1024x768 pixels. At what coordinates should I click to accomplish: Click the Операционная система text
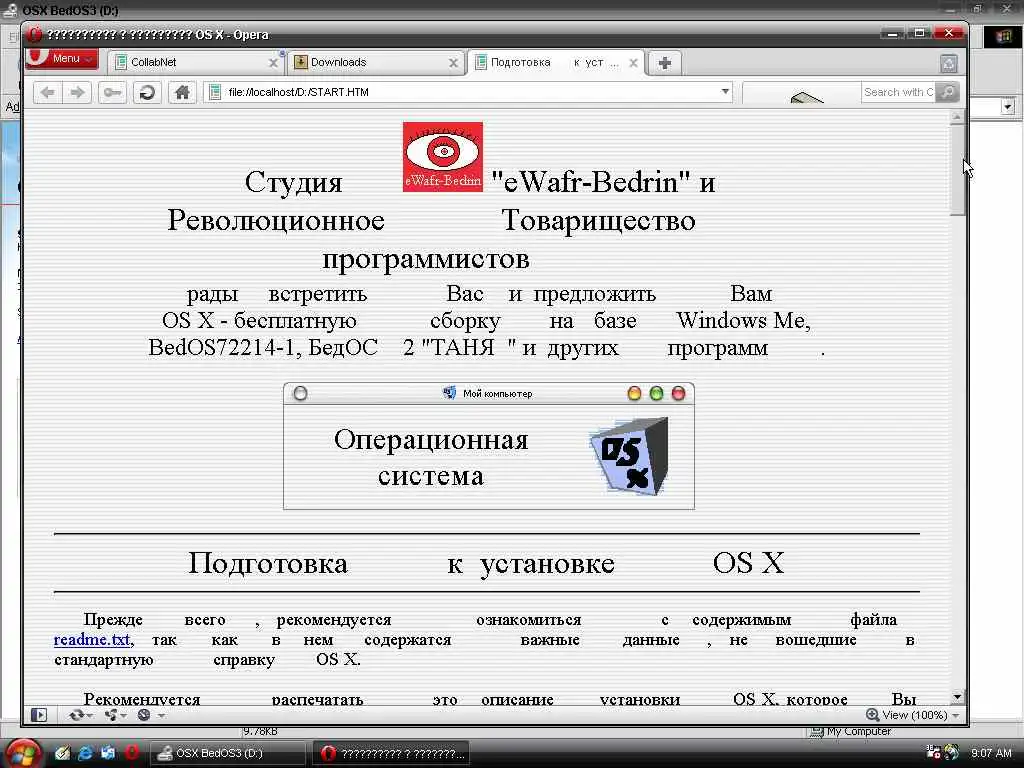(x=431, y=457)
